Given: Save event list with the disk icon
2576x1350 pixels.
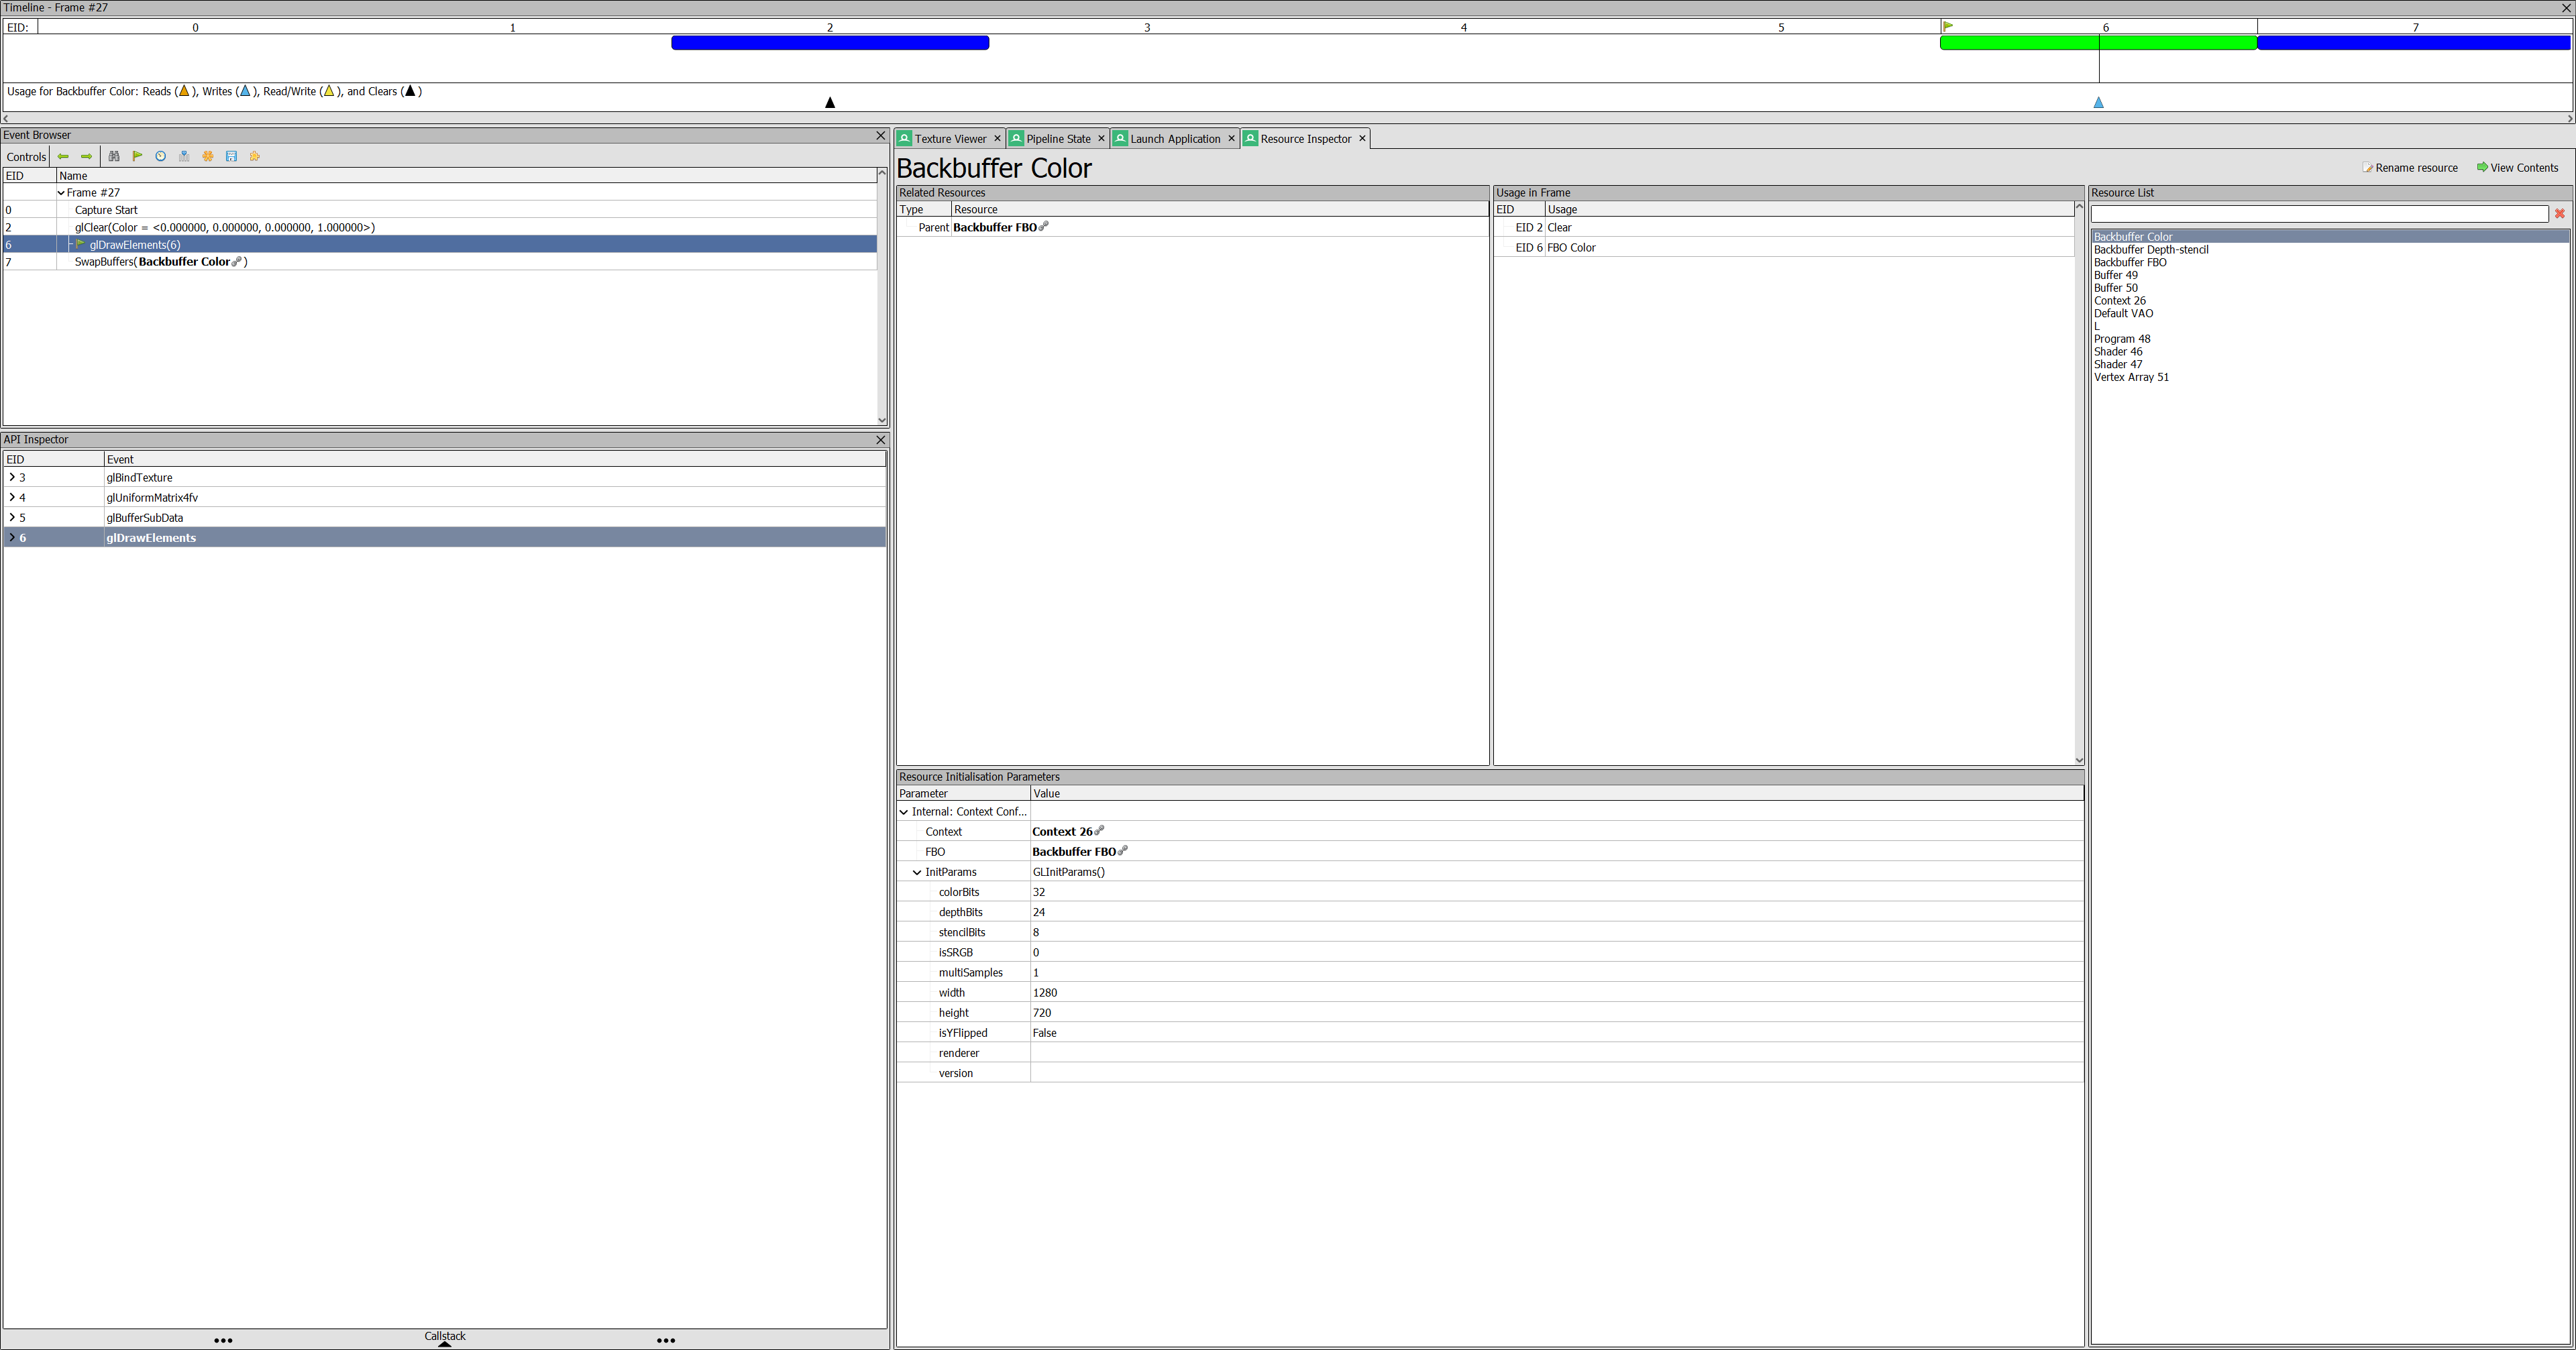Looking at the screenshot, I should click(231, 157).
